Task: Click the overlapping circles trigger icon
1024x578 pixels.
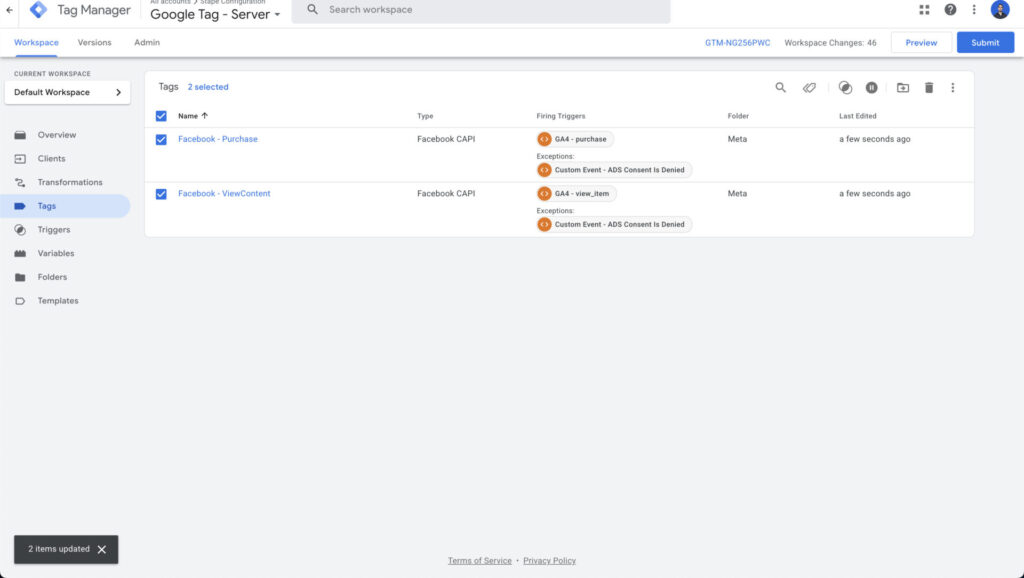Action: click(845, 88)
